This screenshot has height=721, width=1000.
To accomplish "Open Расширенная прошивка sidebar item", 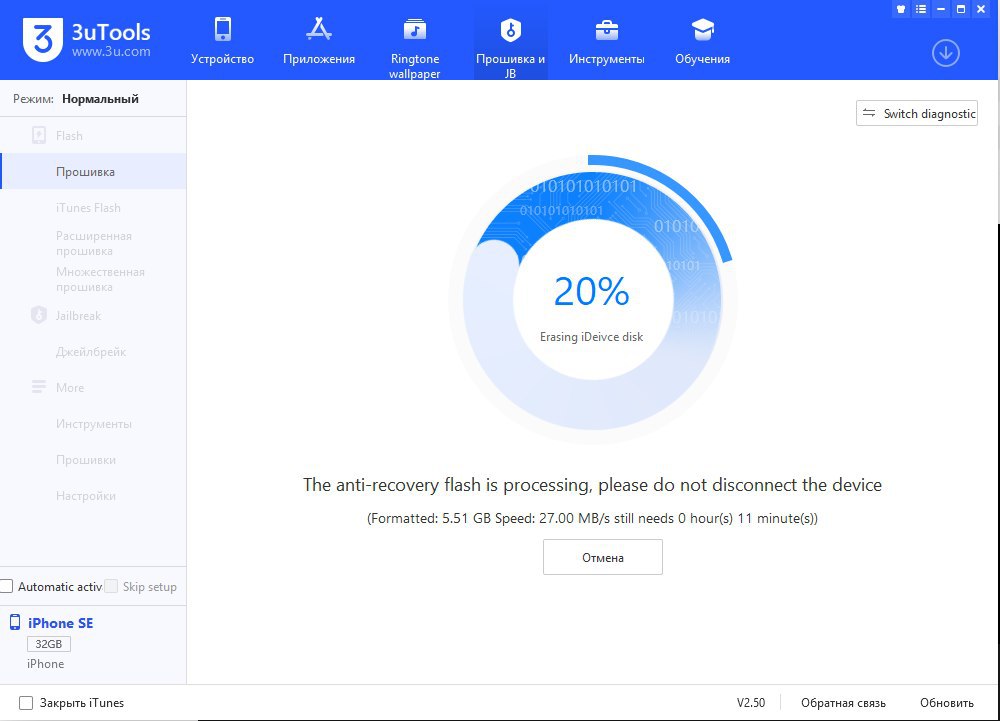I will (x=94, y=243).
